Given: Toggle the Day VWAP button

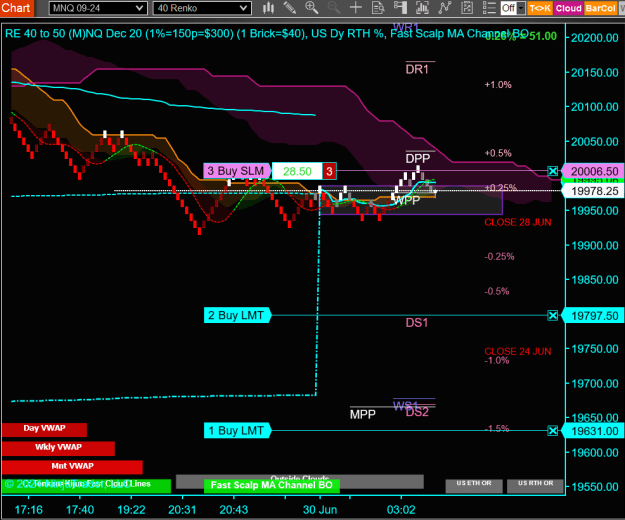Looking at the screenshot, I should 44,430.
